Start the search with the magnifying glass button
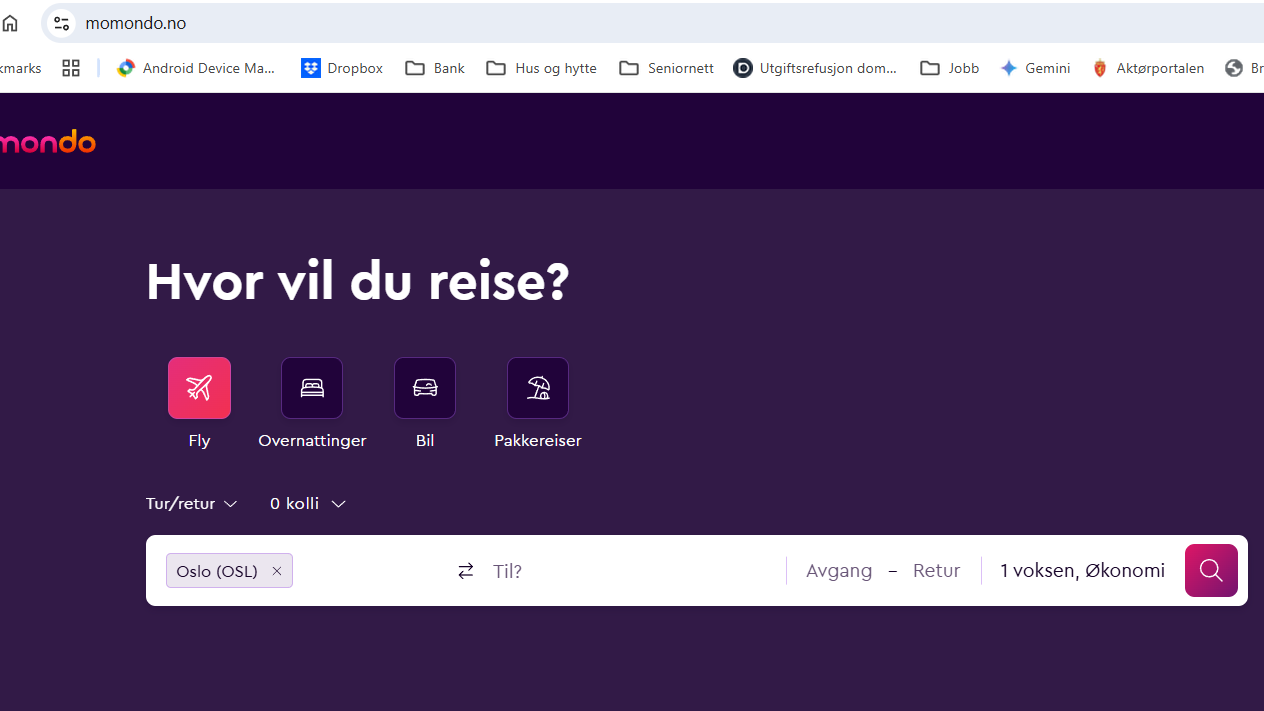The width and height of the screenshot is (1264, 711). click(x=1210, y=570)
